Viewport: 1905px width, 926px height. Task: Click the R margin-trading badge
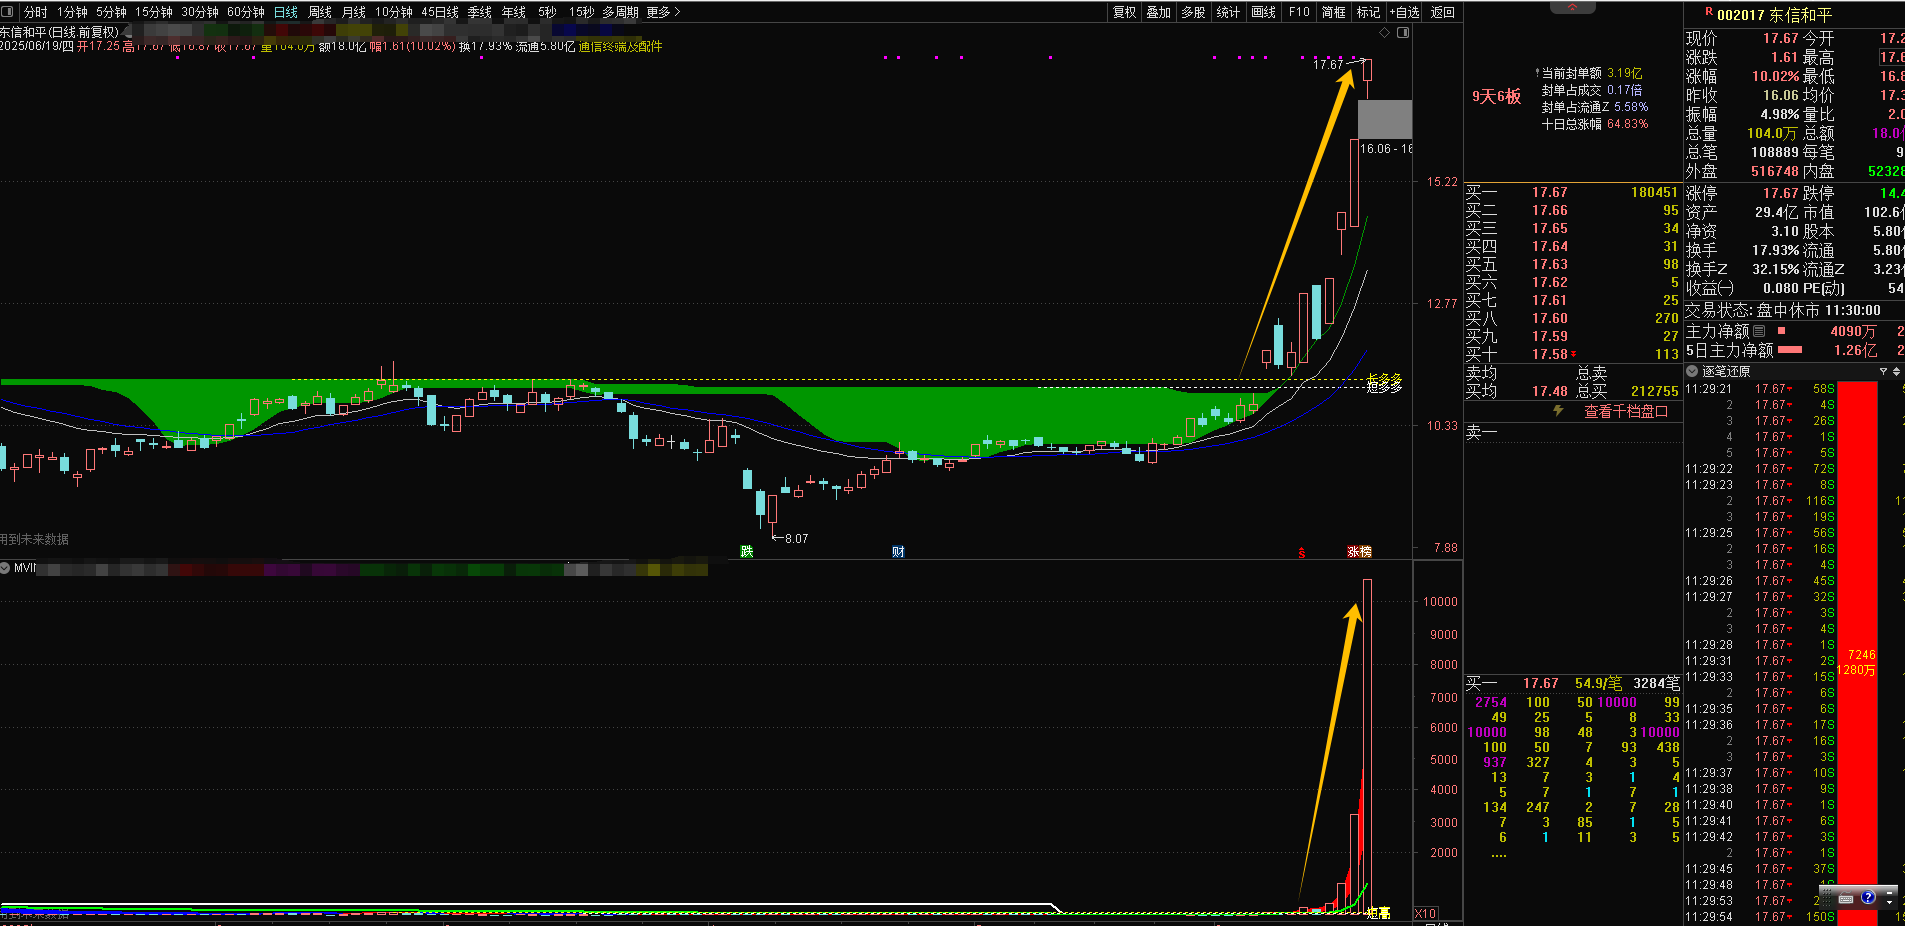(x=1709, y=12)
